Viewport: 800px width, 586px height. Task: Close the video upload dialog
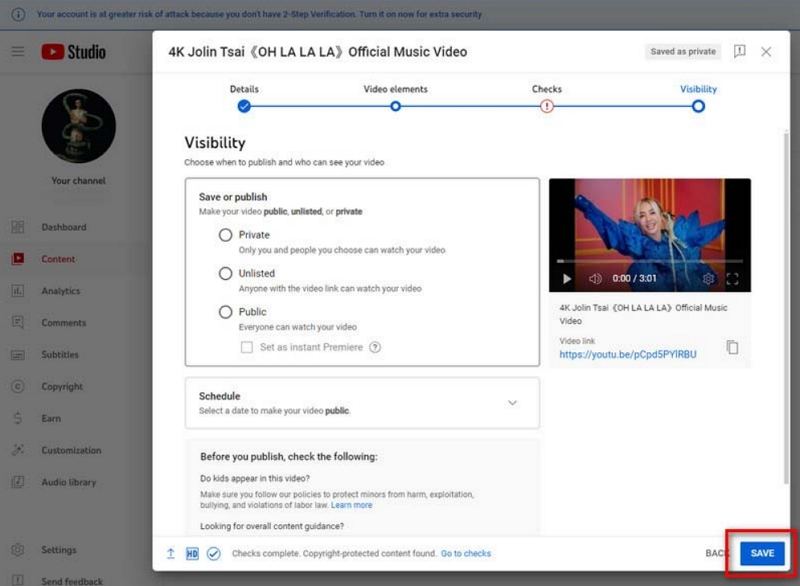pos(766,52)
